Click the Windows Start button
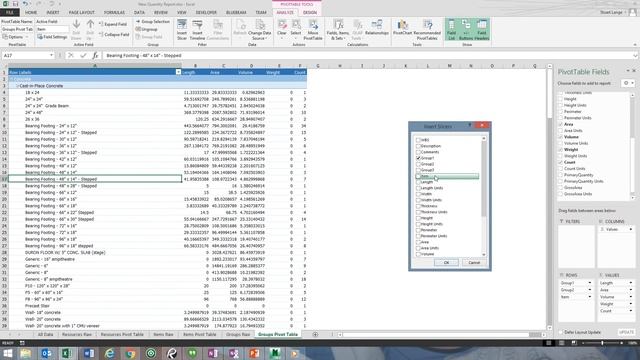640x360 pixels. (7, 353)
